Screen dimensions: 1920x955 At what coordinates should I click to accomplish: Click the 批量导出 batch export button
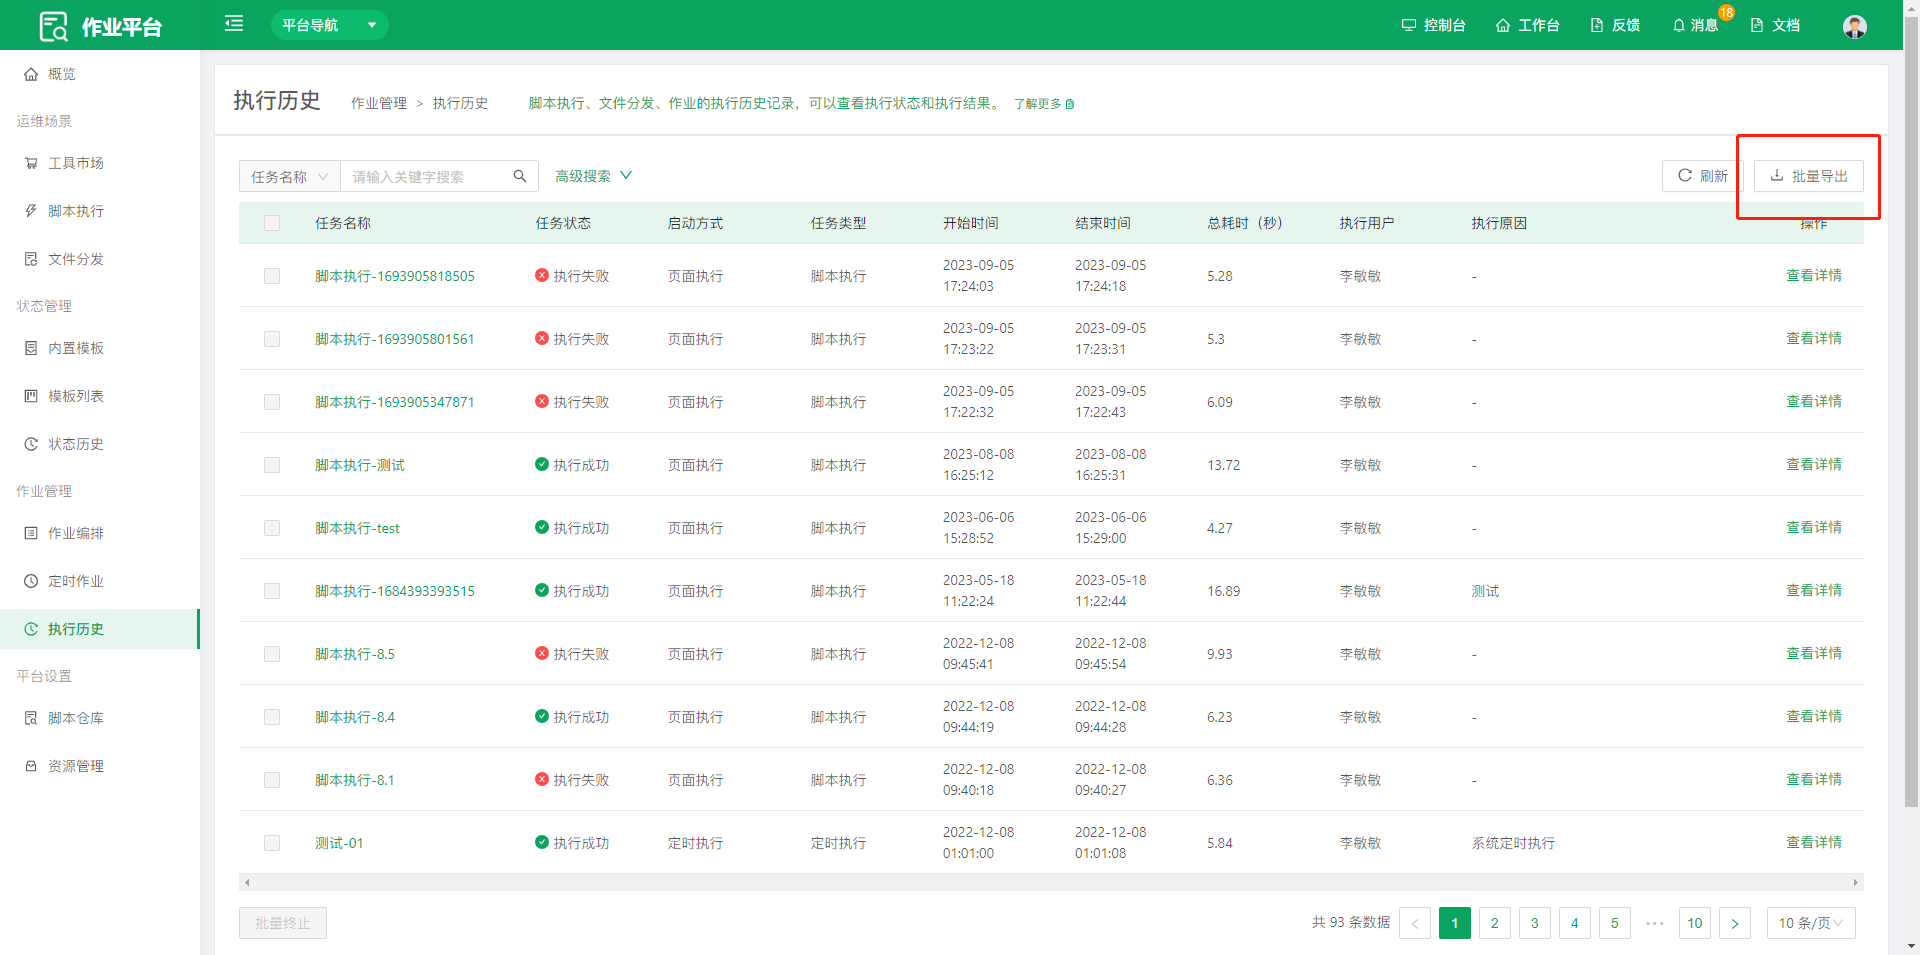click(x=1809, y=176)
